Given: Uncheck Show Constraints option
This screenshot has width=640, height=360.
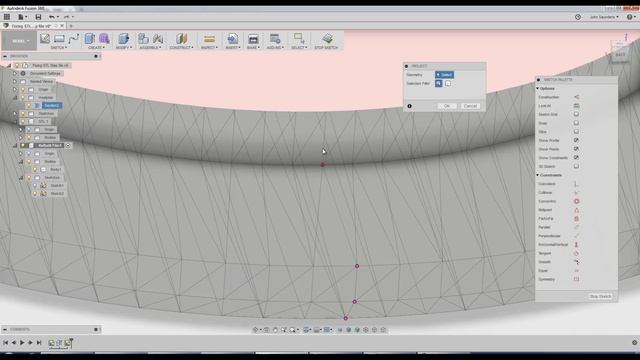Looking at the screenshot, I should (x=576, y=158).
